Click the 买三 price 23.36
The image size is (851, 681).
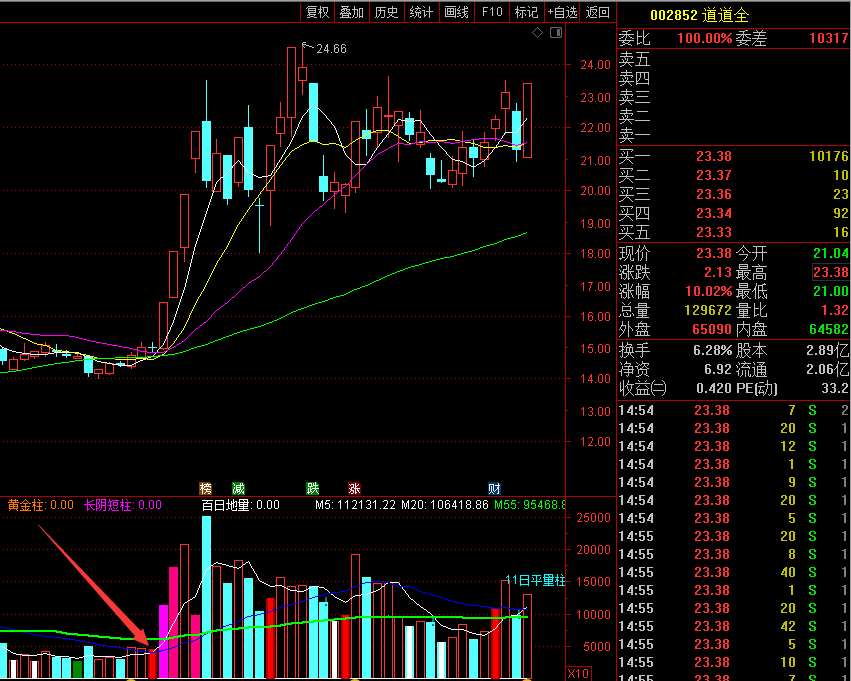(x=714, y=194)
